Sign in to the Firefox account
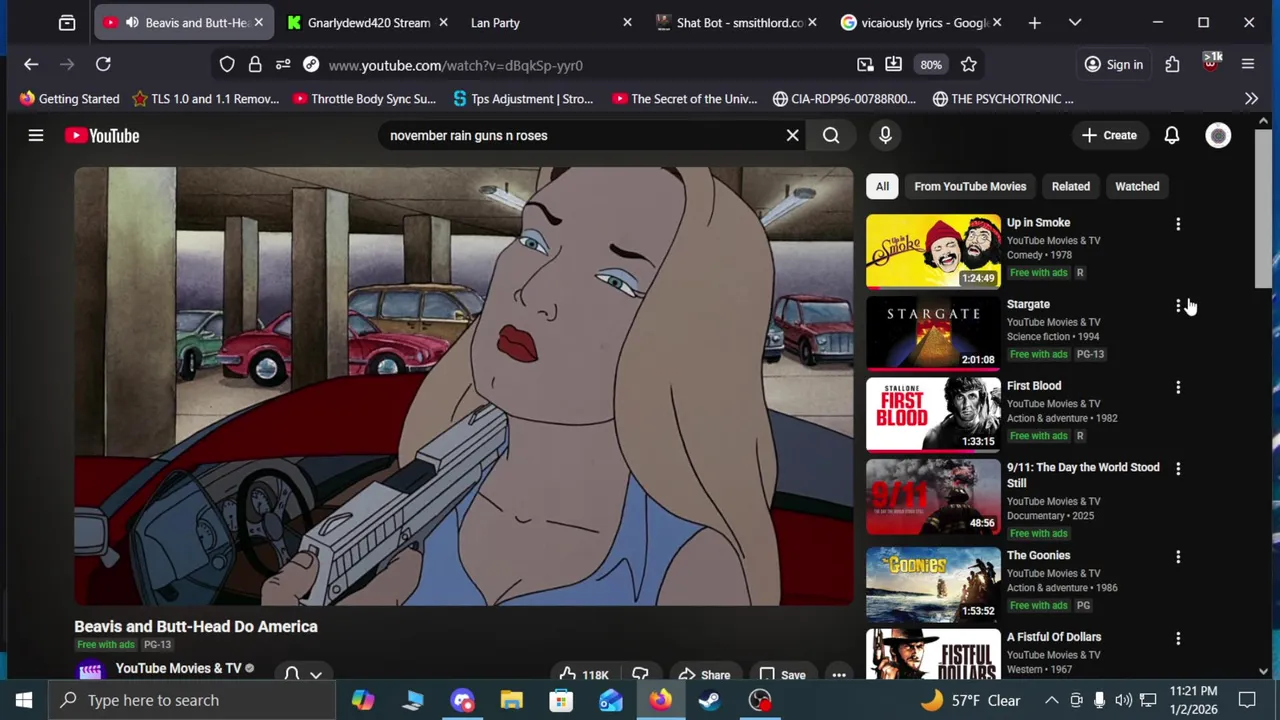This screenshot has width=1280, height=720. (1114, 65)
